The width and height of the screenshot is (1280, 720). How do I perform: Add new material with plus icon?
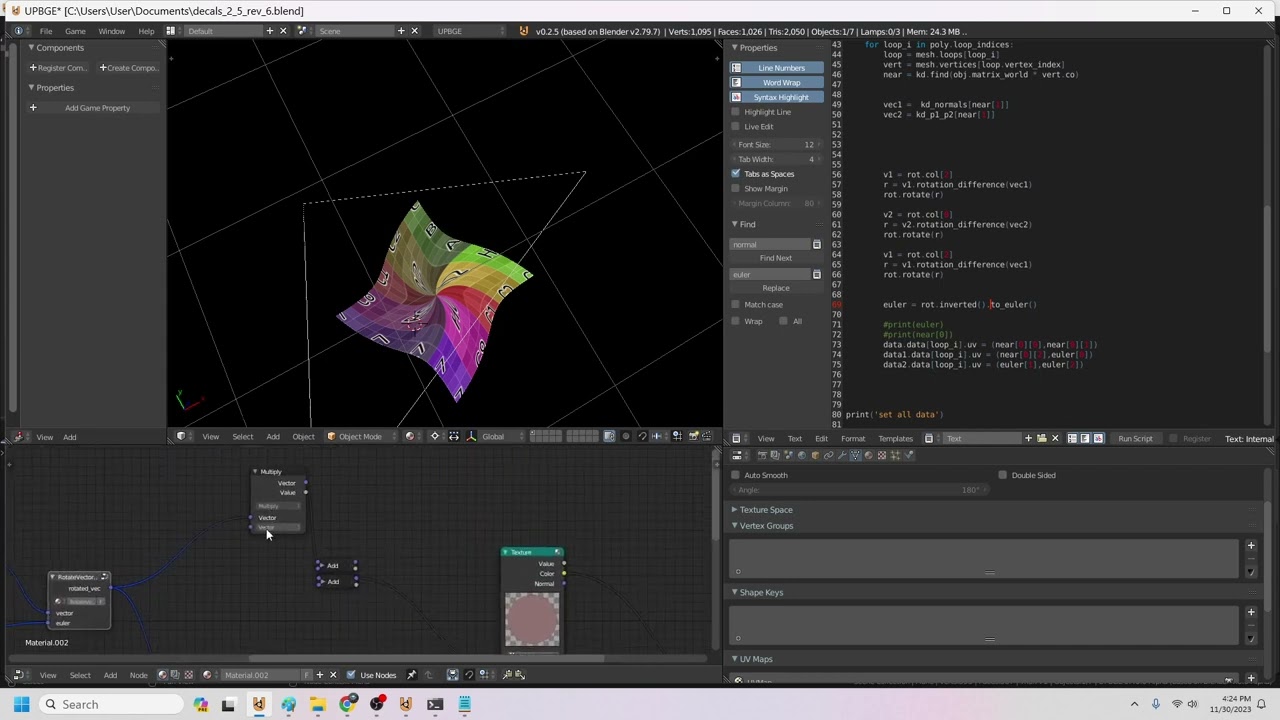pos(321,675)
